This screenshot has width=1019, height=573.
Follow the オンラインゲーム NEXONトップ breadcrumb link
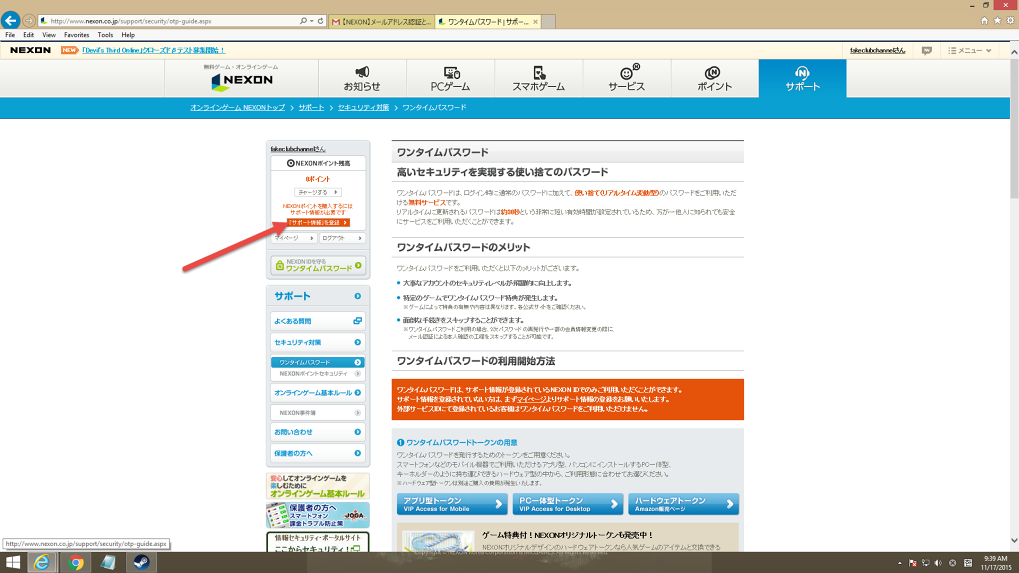(x=238, y=107)
